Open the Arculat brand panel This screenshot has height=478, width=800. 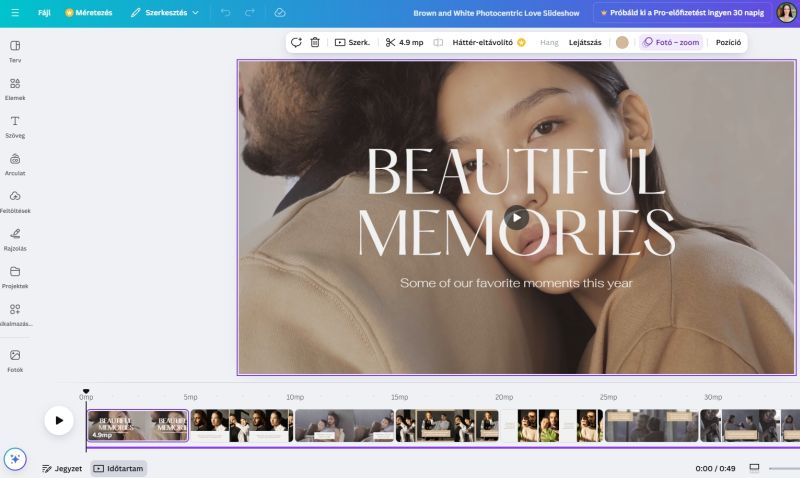click(15, 164)
